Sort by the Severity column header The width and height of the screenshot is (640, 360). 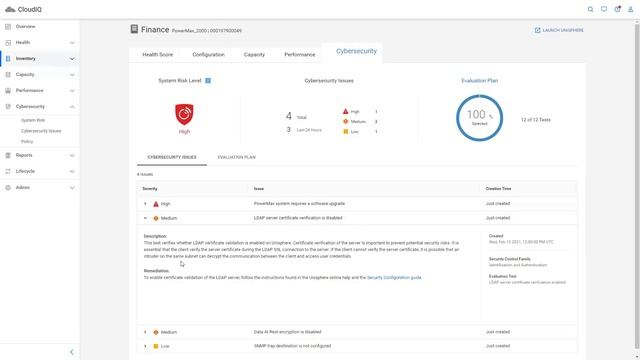[150, 189]
